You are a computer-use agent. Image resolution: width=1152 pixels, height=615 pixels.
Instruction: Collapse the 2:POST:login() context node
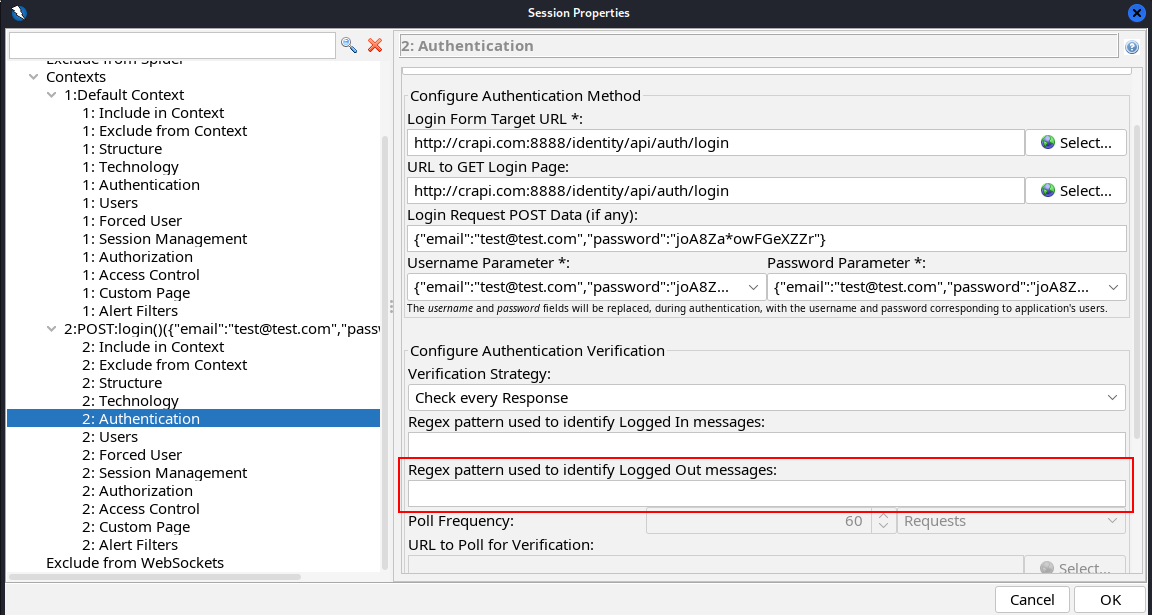(x=51, y=329)
